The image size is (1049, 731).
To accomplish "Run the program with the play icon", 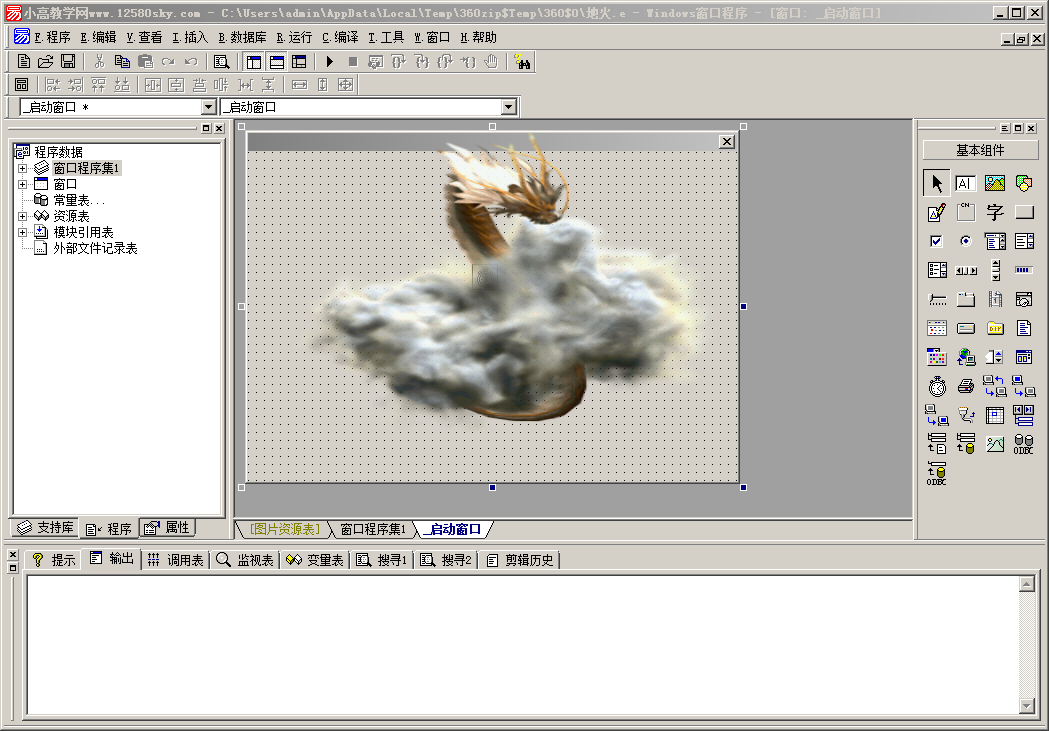I will [330, 62].
